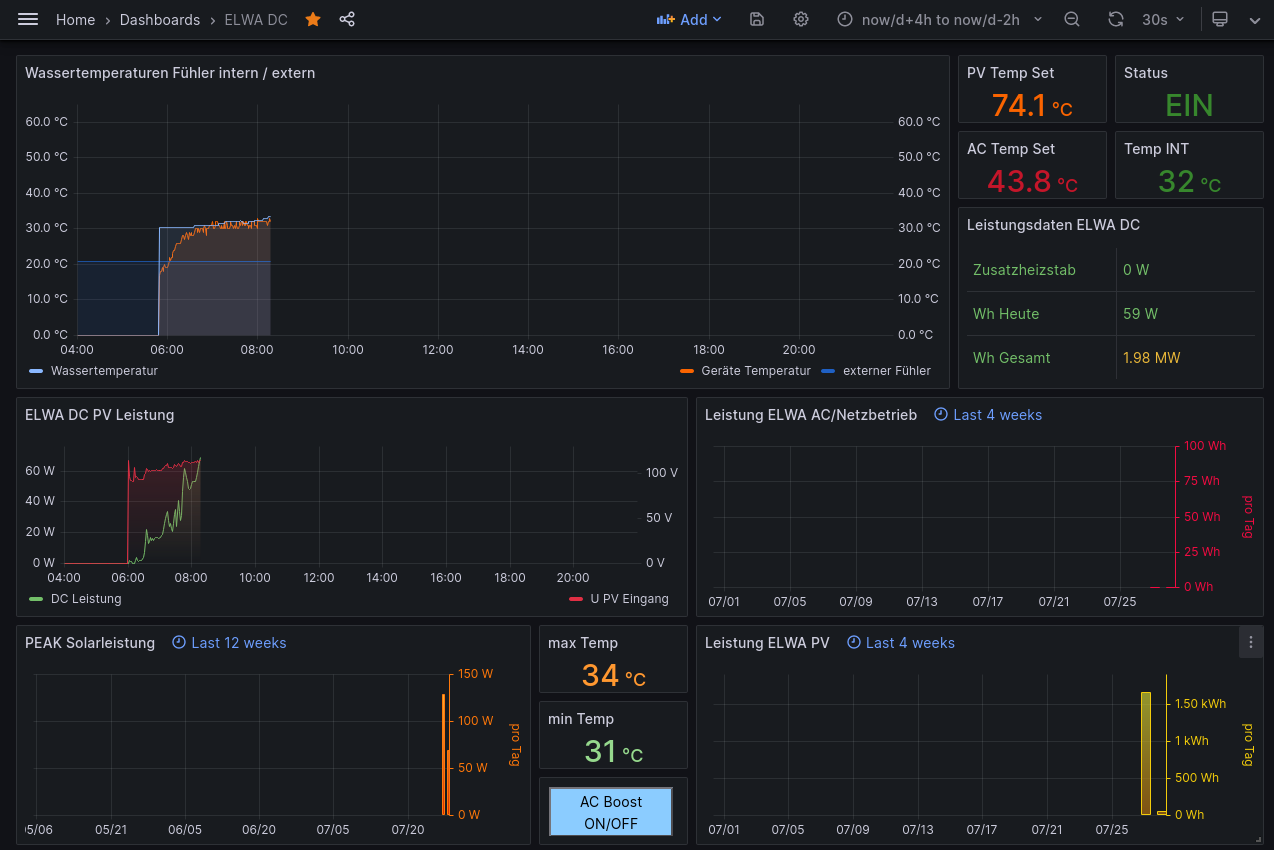Go to Home breadcrumb
The height and width of the screenshot is (850, 1274).
click(x=75, y=20)
